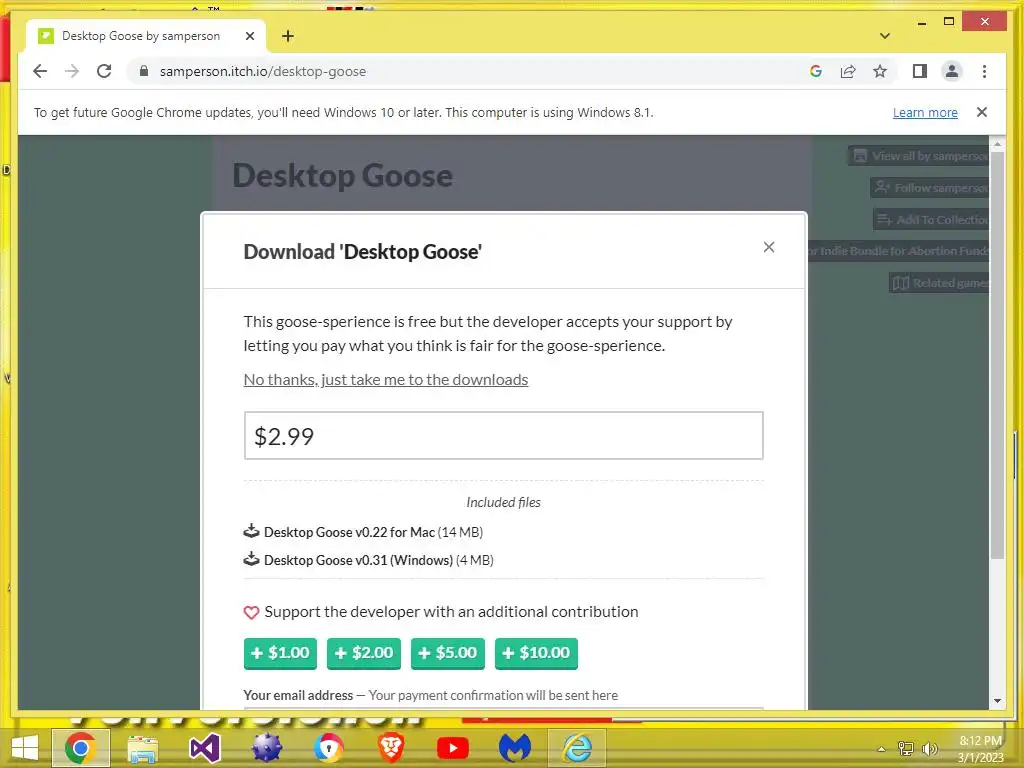Reload the Desktop Goose page
1024x768 pixels.
pos(104,71)
